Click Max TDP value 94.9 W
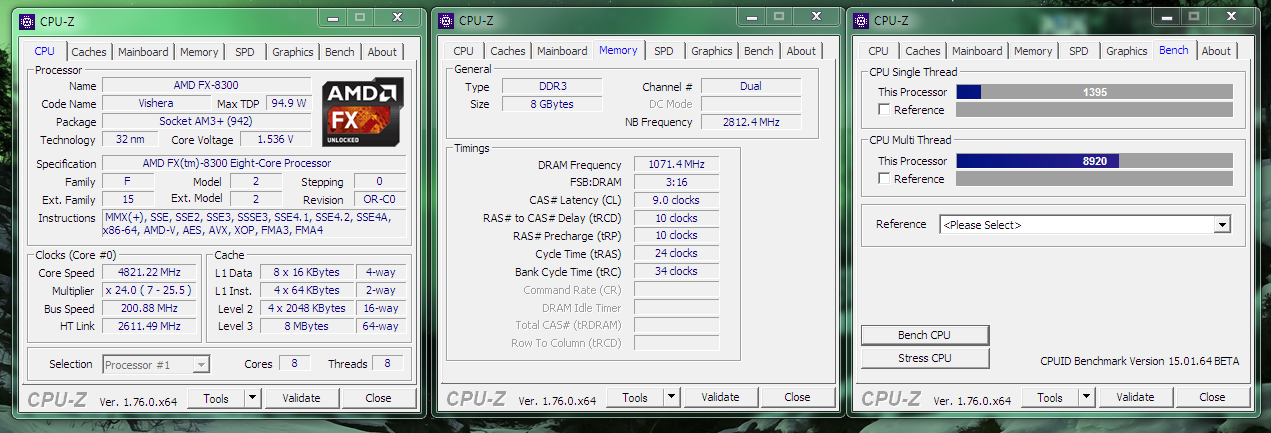This screenshot has height=433, width=1271. pyautogui.click(x=288, y=104)
